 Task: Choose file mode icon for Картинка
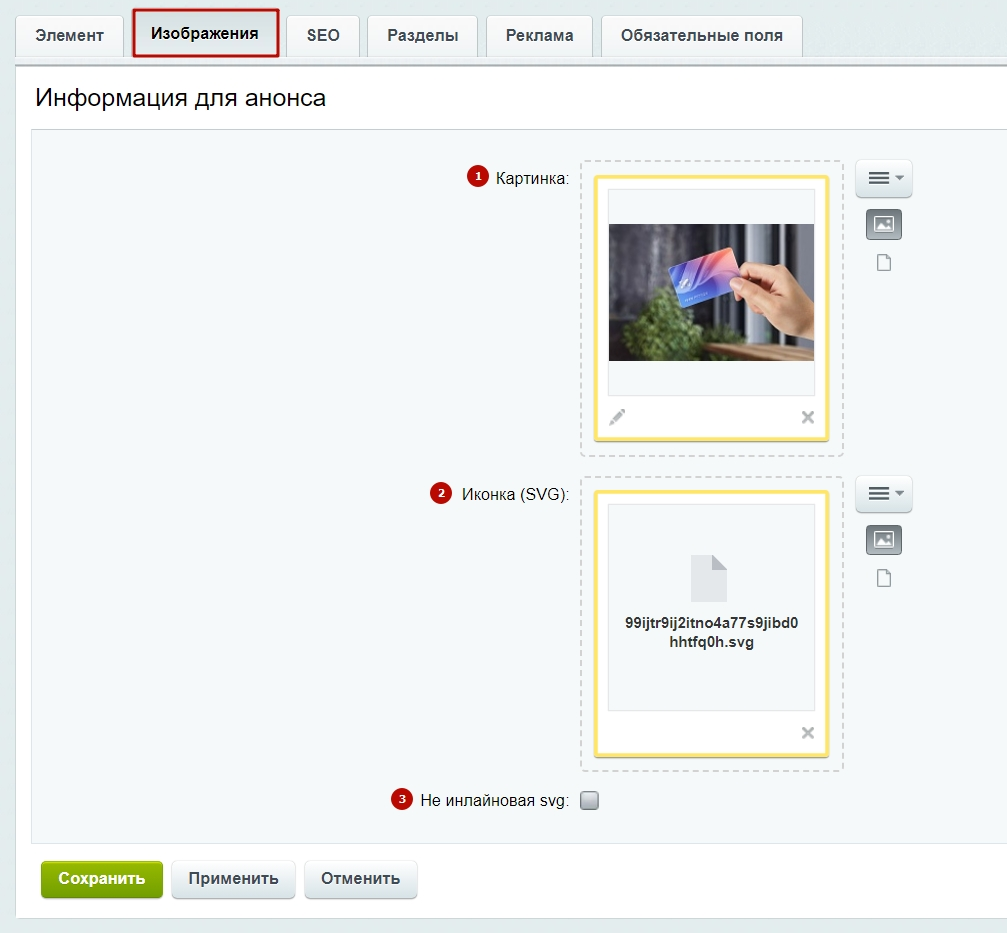(884, 263)
